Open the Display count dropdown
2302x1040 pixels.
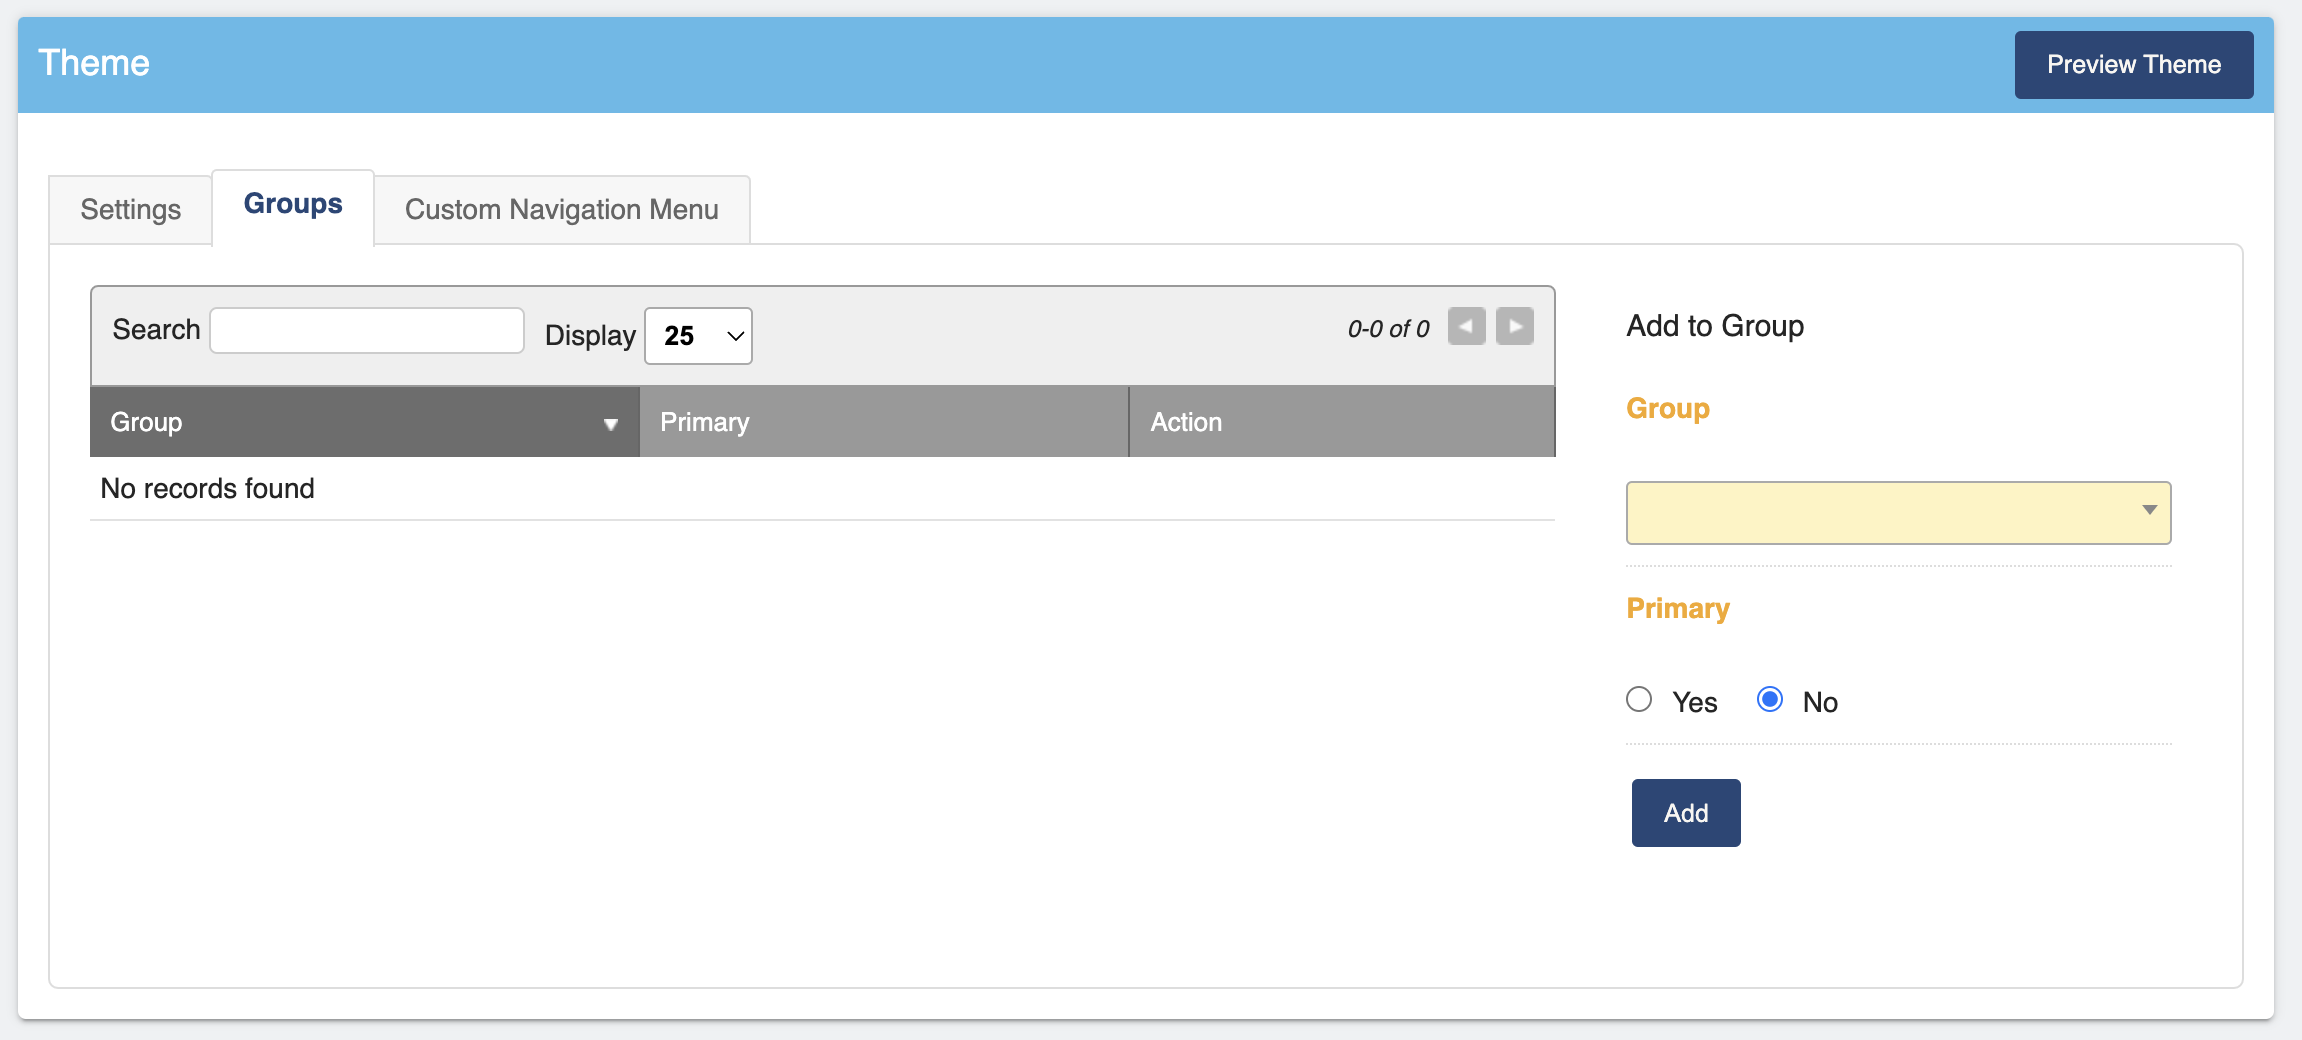click(698, 336)
